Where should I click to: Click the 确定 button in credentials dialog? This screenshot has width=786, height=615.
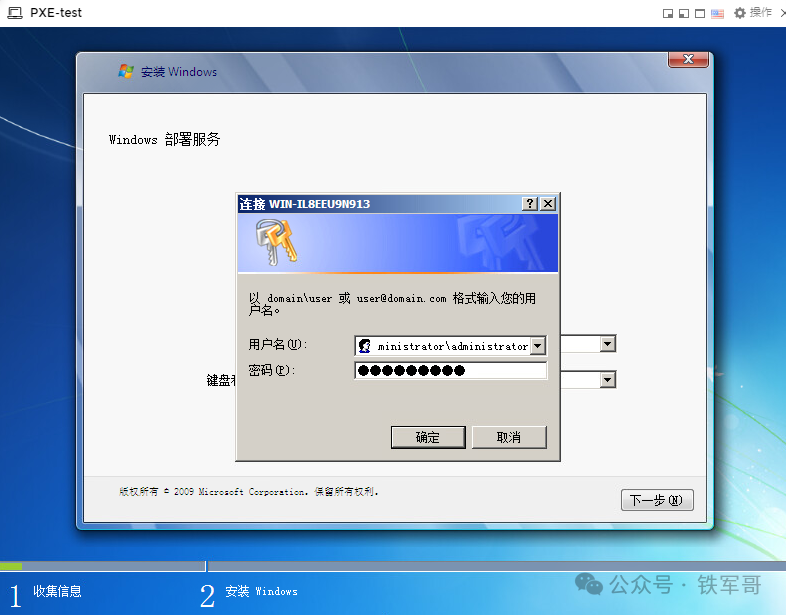[x=428, y=438]
